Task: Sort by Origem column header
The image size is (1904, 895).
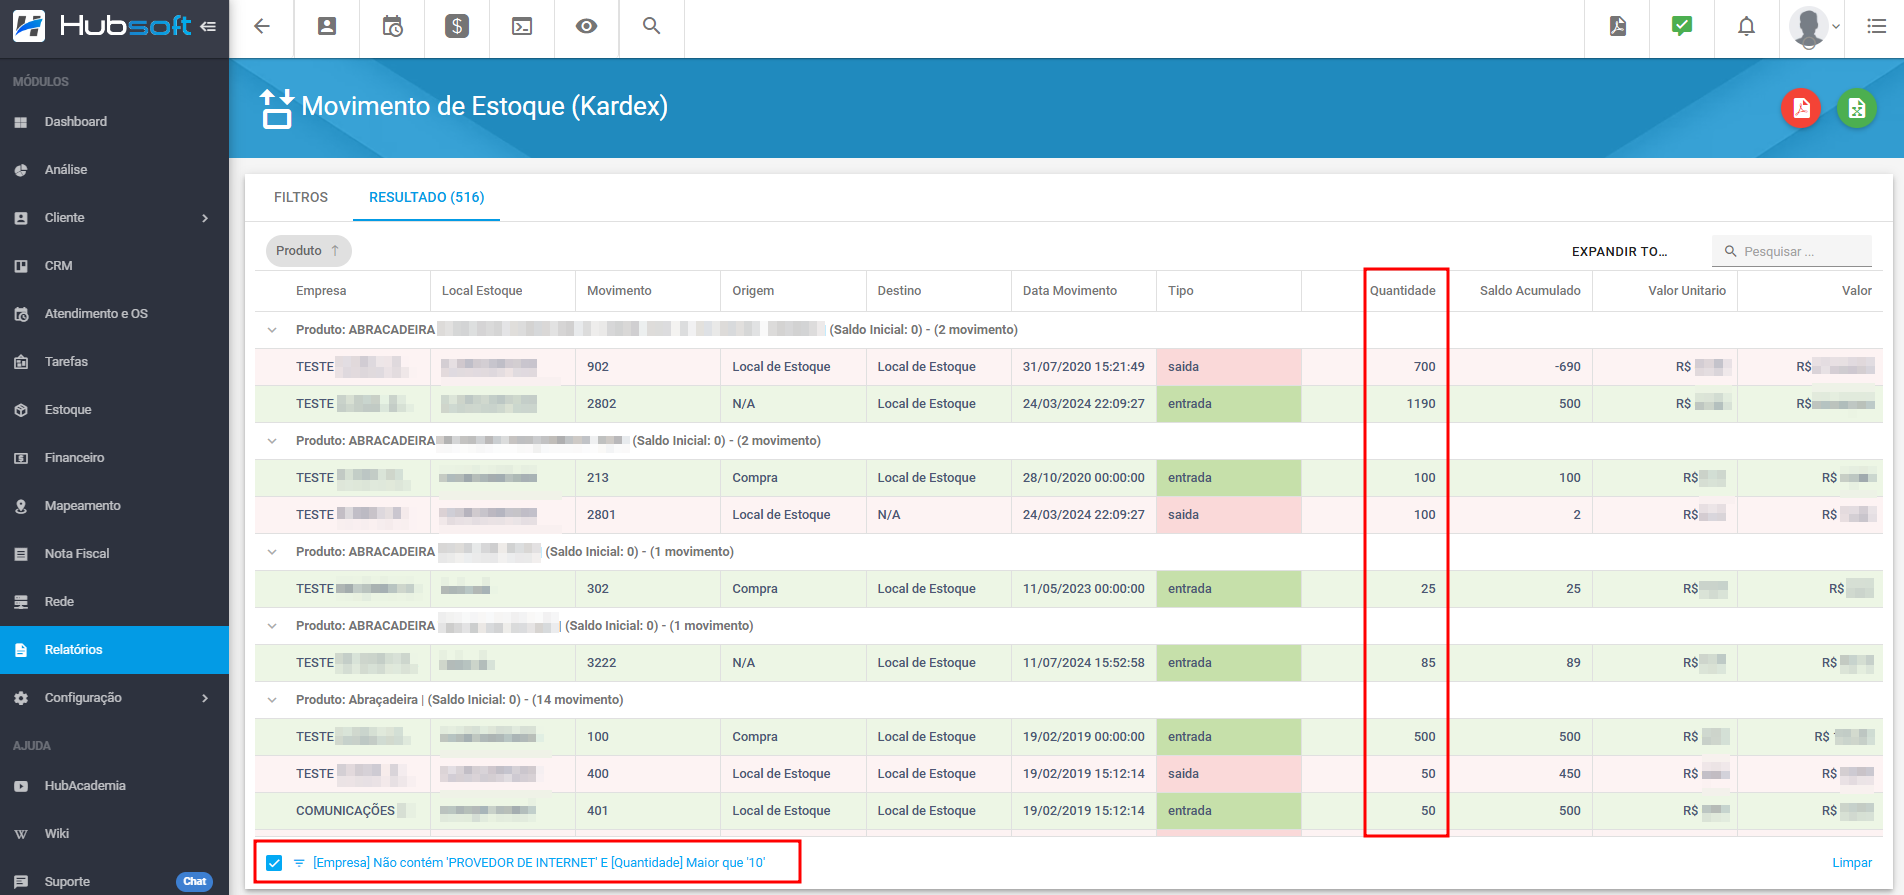Action: [x=753, y=291]
